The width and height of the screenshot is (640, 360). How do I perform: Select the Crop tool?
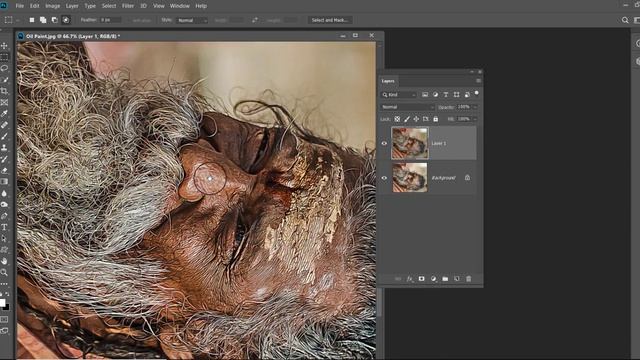tap(4, 91)
